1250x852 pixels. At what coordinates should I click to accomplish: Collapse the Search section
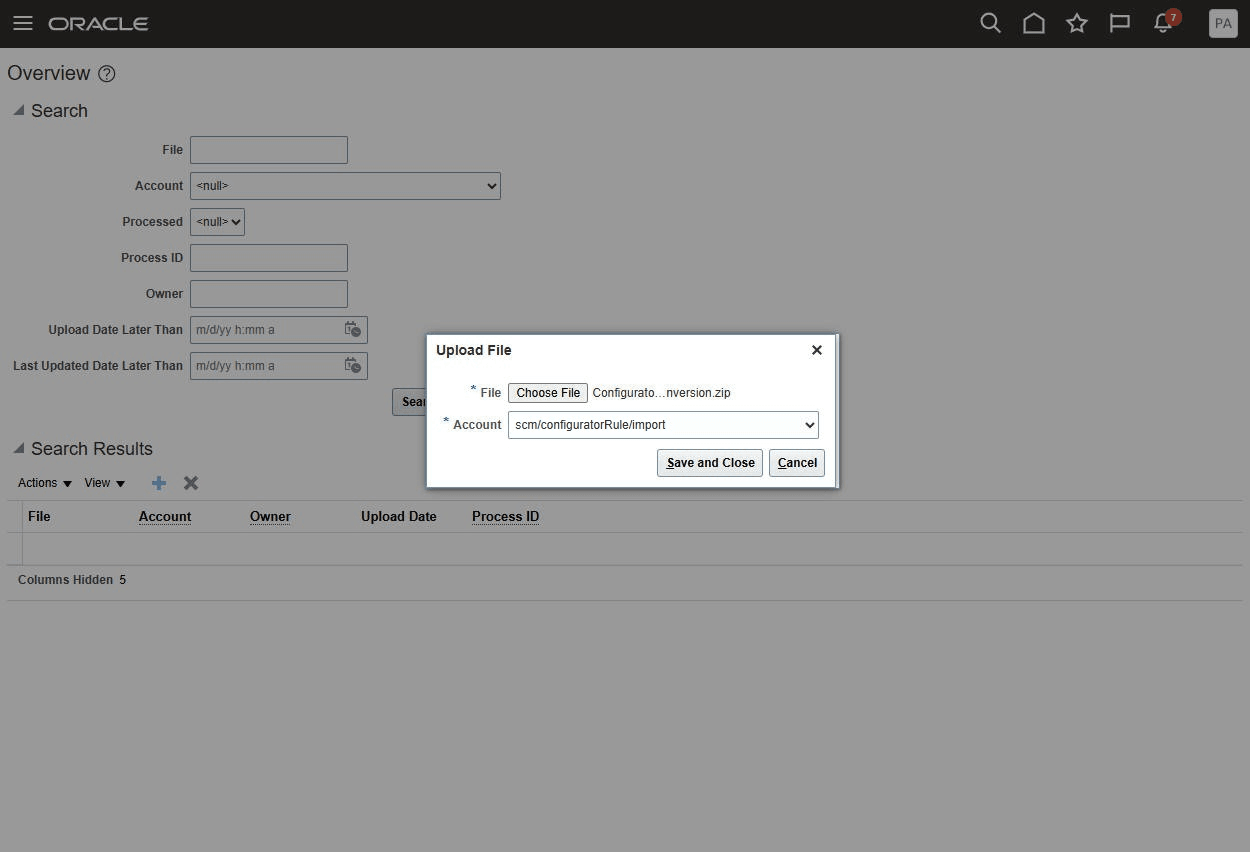(x=18, y=110)
